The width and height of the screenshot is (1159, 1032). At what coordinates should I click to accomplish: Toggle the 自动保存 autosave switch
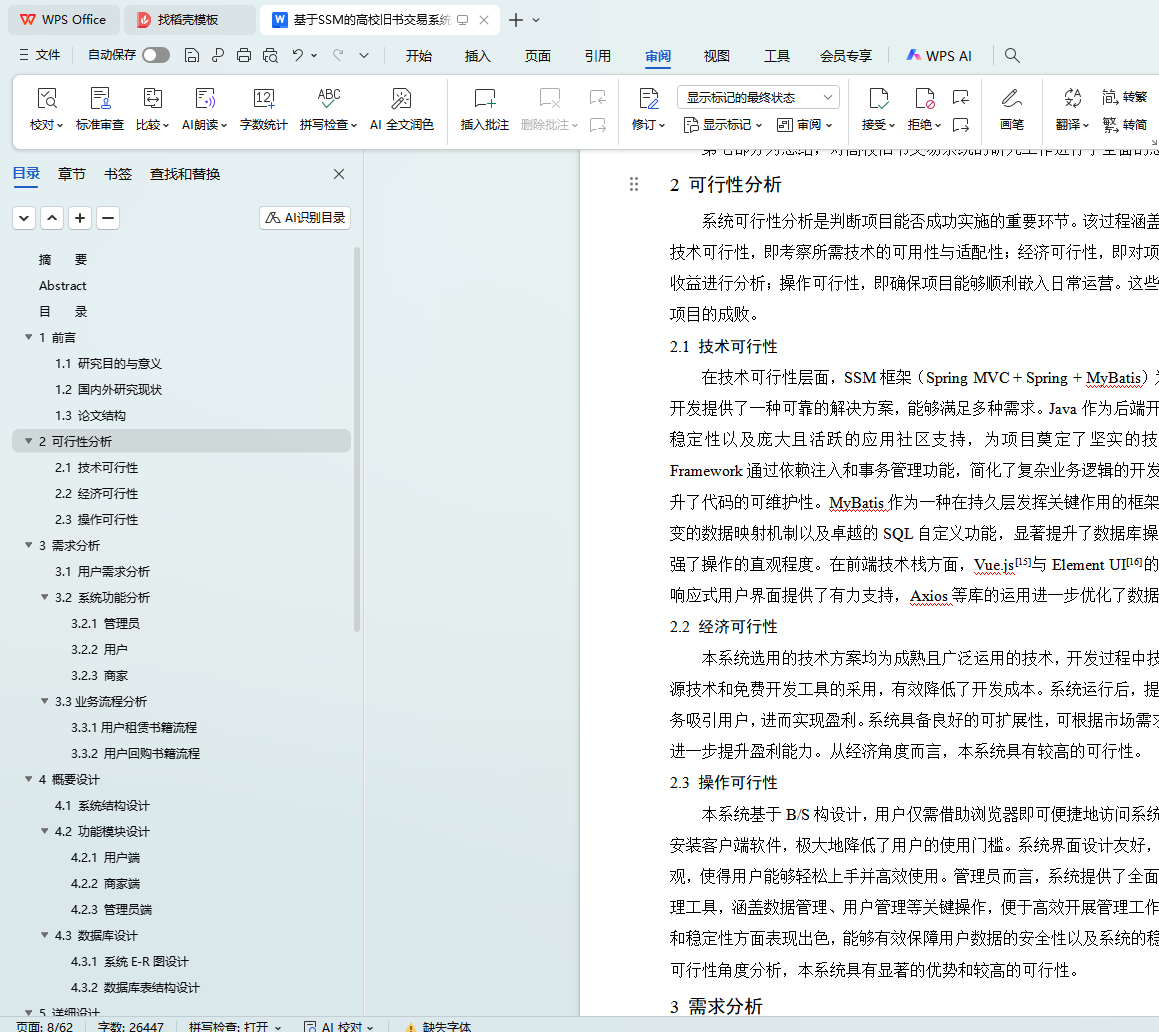click(x=155, y=56)
